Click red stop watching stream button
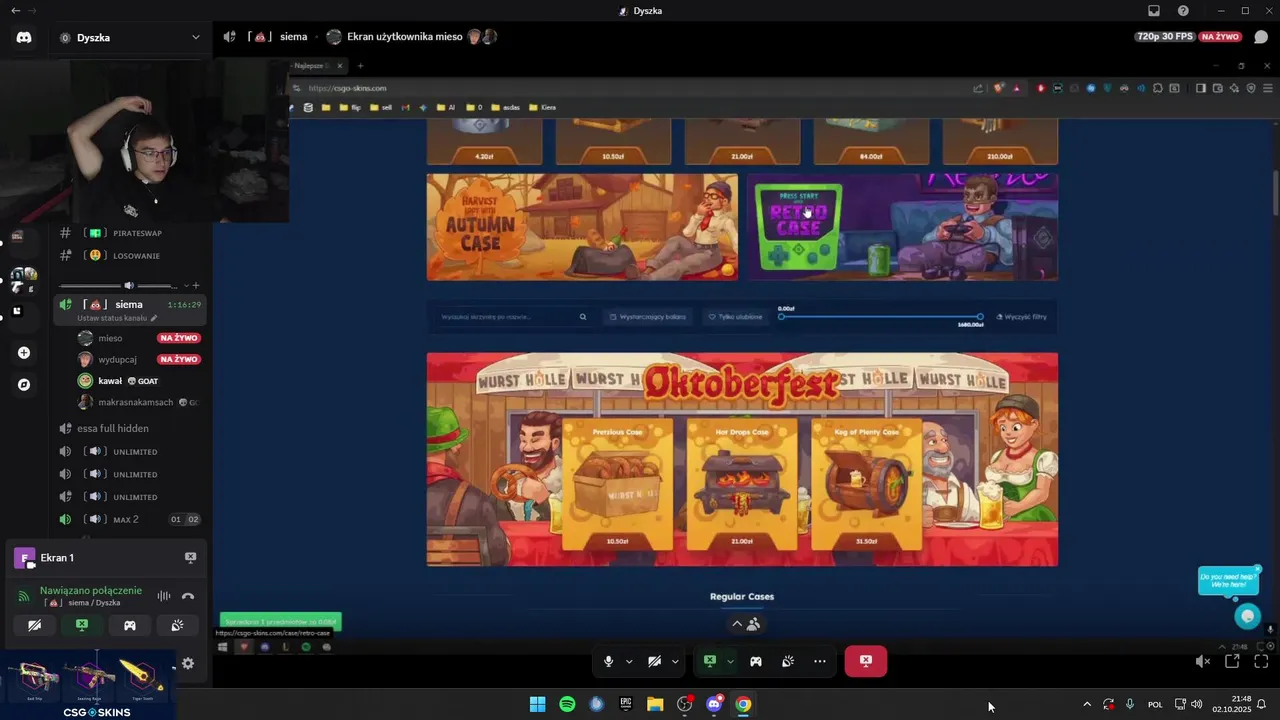 click(x=866, y=661)
